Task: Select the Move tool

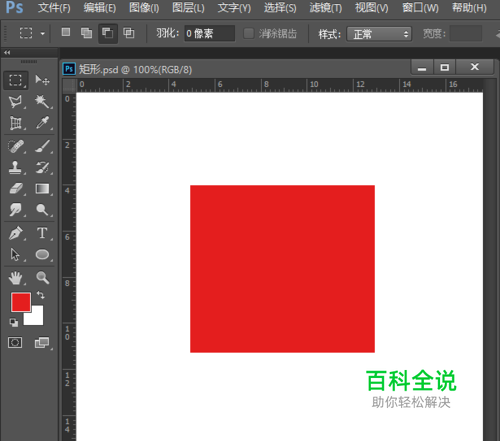Action: coord(42,80)
